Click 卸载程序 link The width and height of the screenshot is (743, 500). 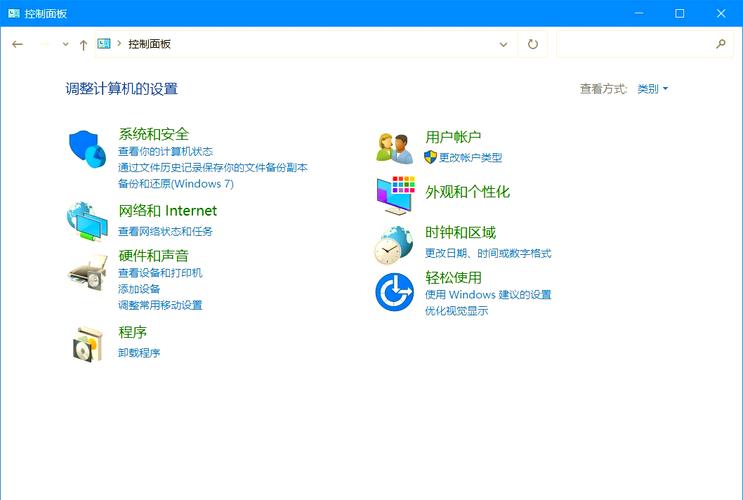pyautogui.click(x=139, y=353)
